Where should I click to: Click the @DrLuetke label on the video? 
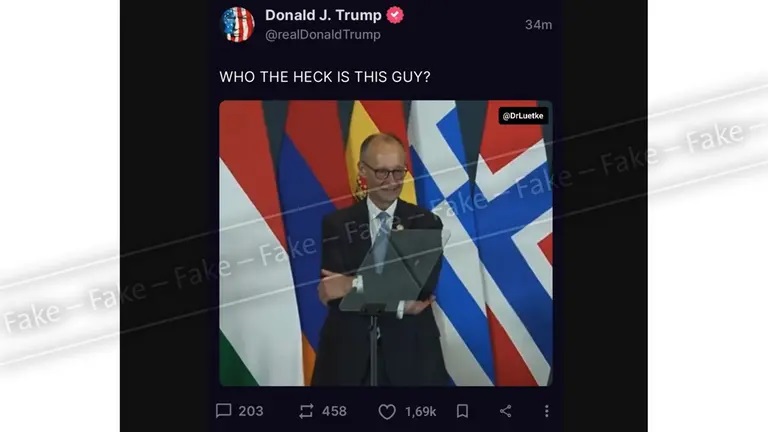(523, 116)
